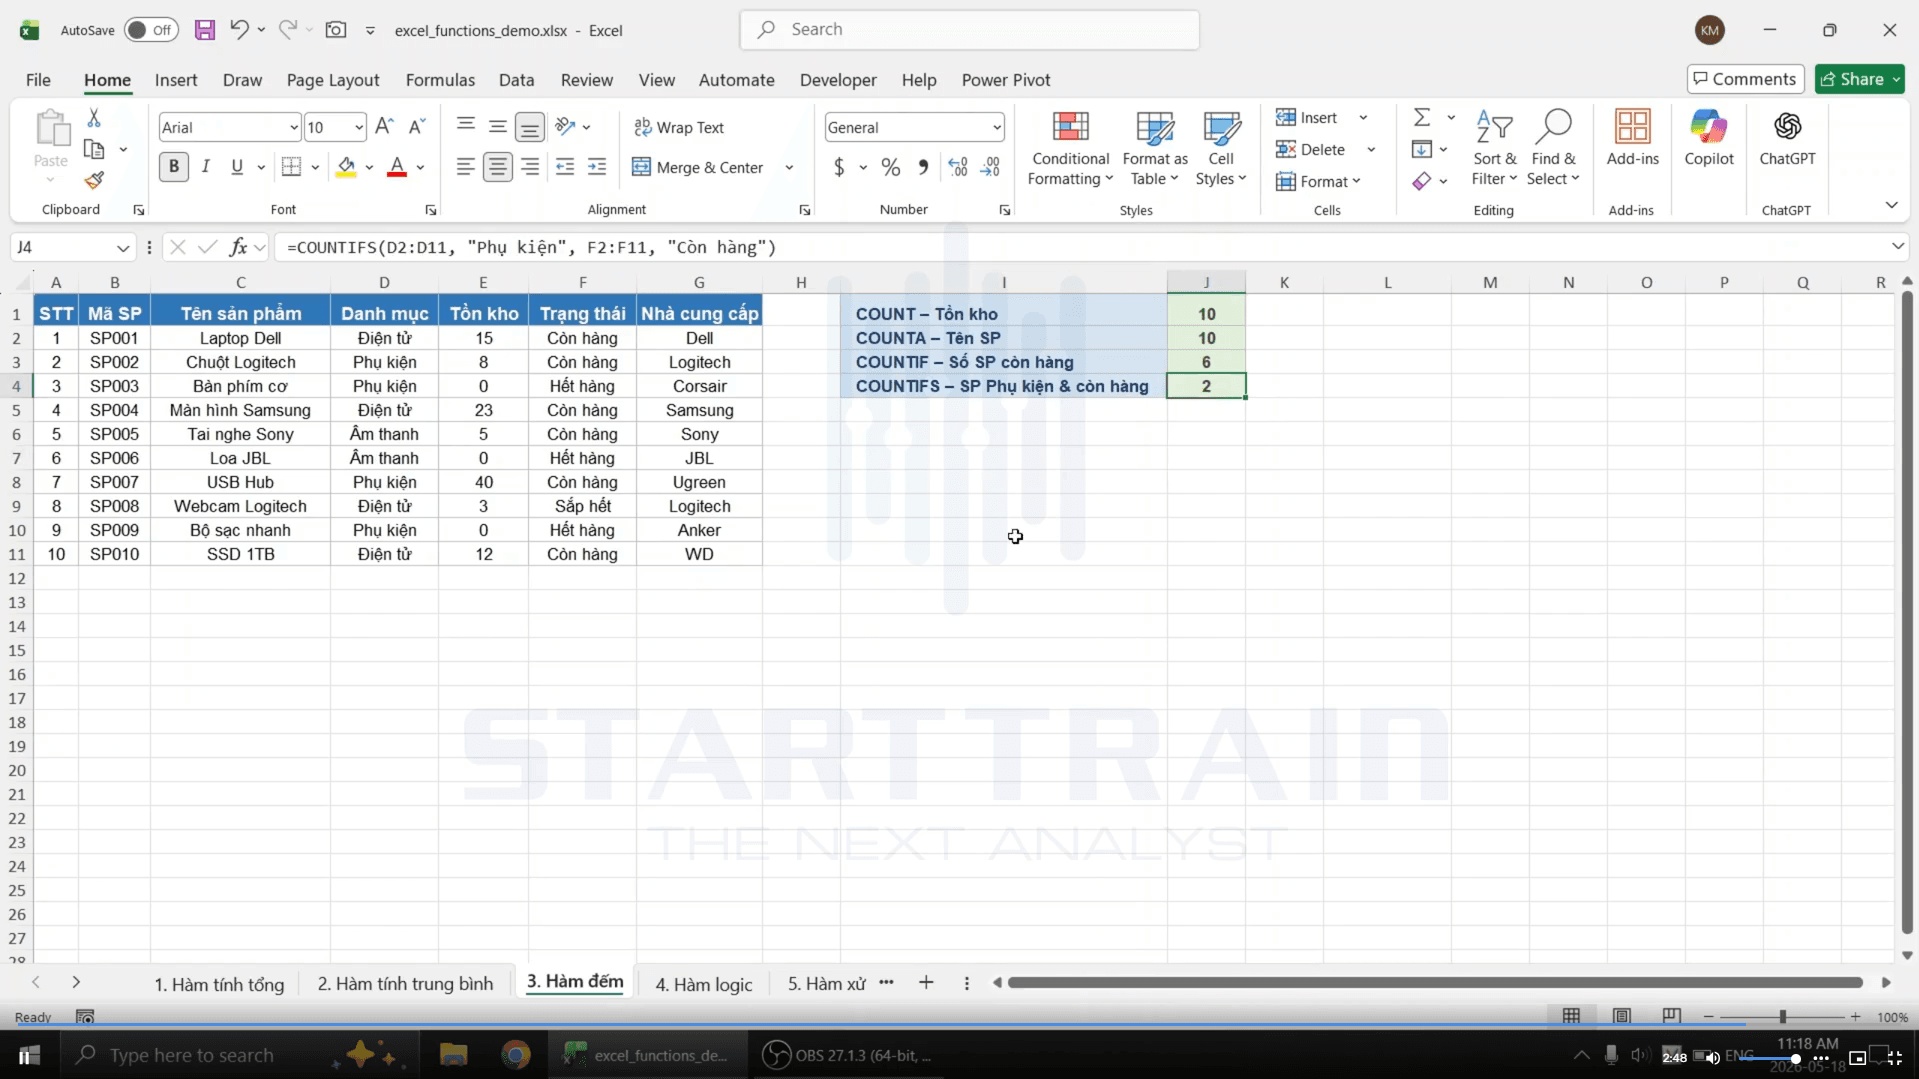Open the '4. Hàm logic' sheet tab
Image resolution: width=1919 pixels, height=1079 pixels.
(704, 984)
